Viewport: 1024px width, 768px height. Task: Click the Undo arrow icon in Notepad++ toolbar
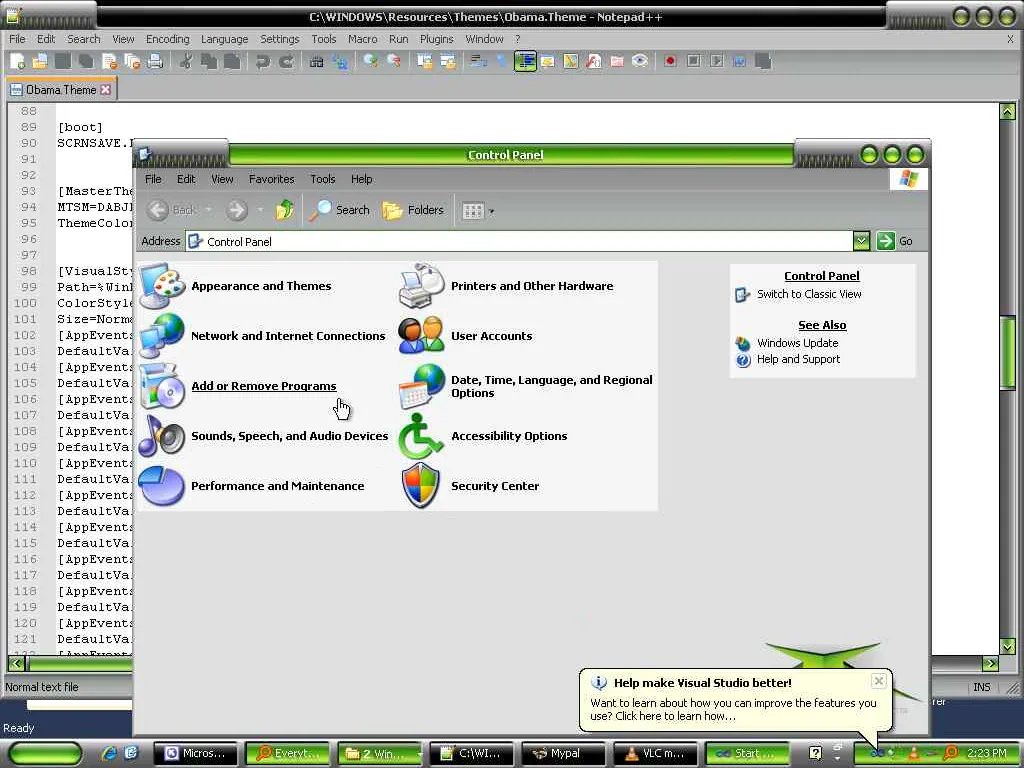pyautogui.click(x=263, y=61)
